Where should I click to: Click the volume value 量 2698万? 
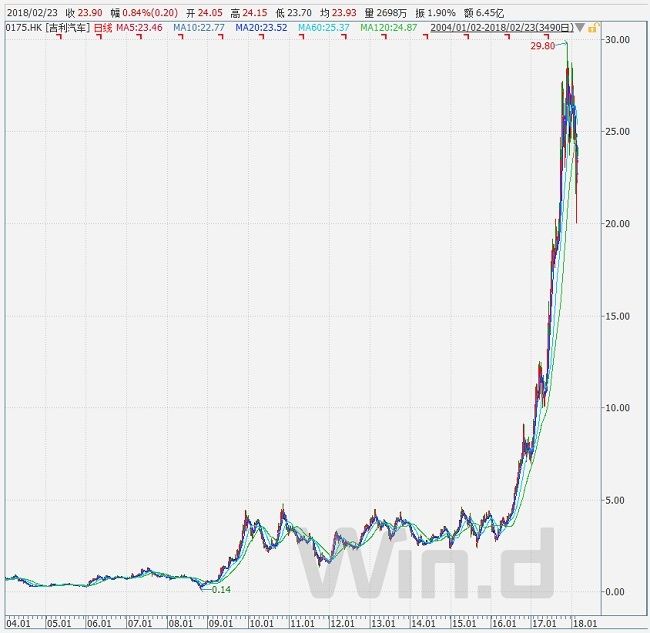(386, 13)
